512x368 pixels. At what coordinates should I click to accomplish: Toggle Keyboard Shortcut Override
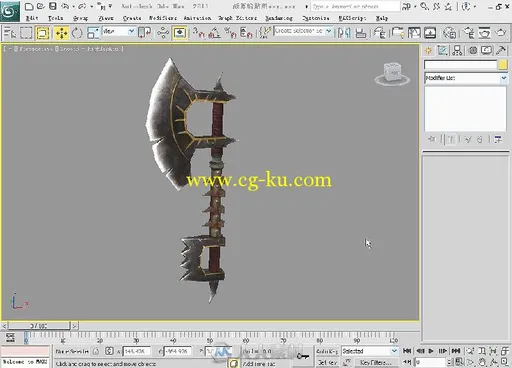[180, 33]
